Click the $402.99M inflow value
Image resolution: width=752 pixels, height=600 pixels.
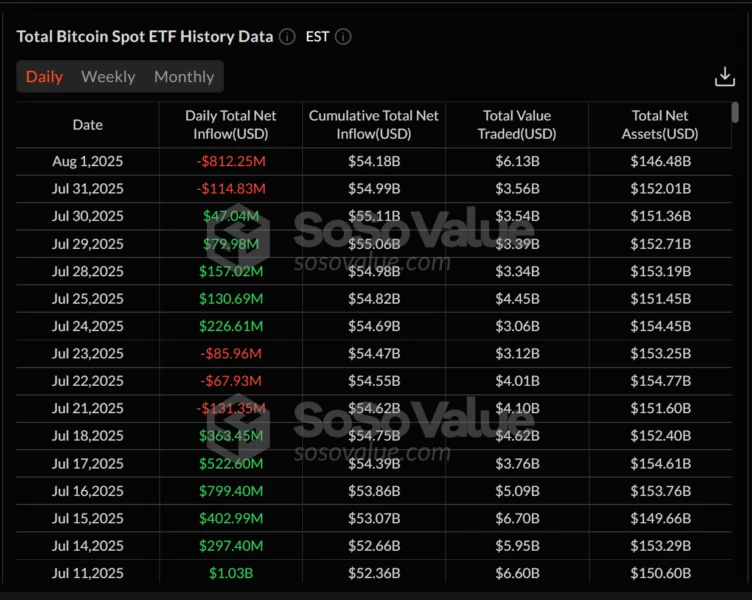[231, 518]
